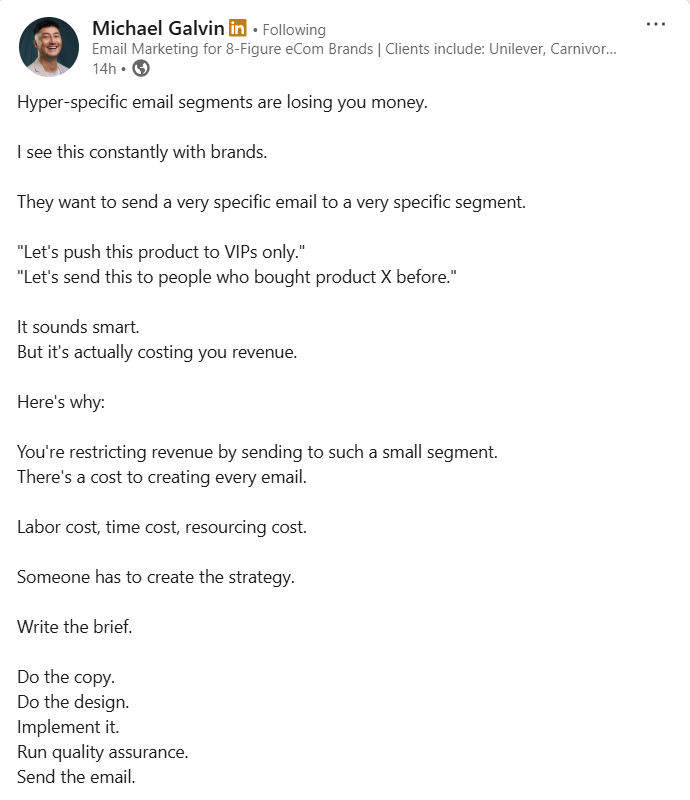Click the opening line about hyper-specific email segments
The width and height of the screenshot is (690, 800).
[x=222, y=103]
